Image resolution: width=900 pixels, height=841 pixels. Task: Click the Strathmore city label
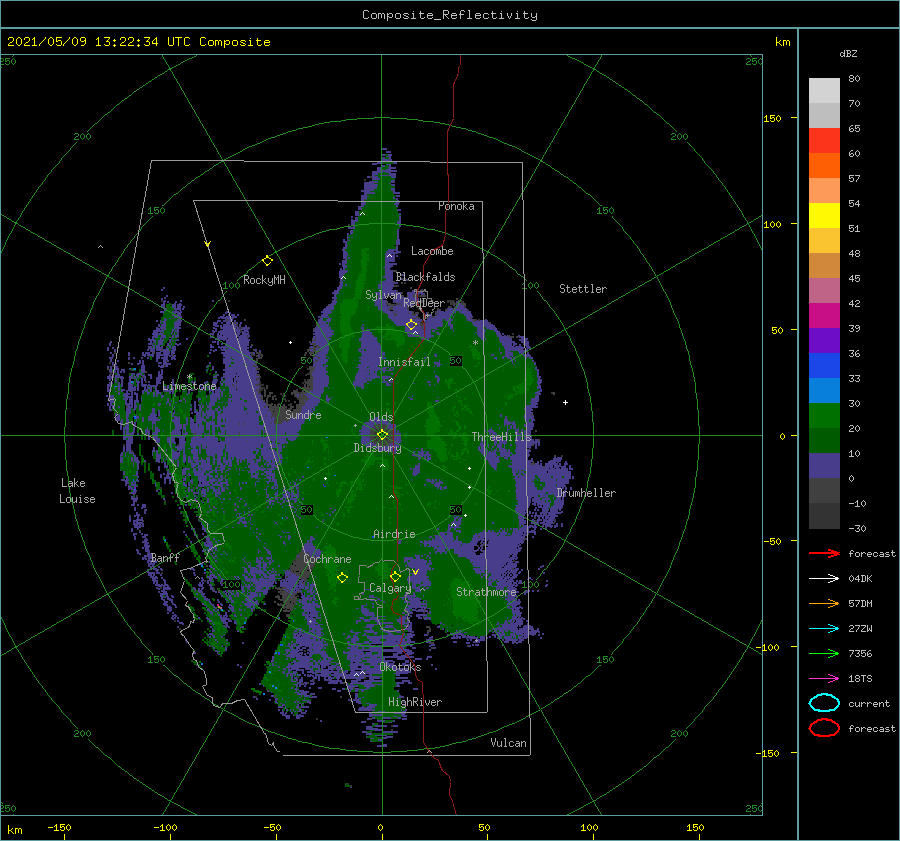[486, 592]
